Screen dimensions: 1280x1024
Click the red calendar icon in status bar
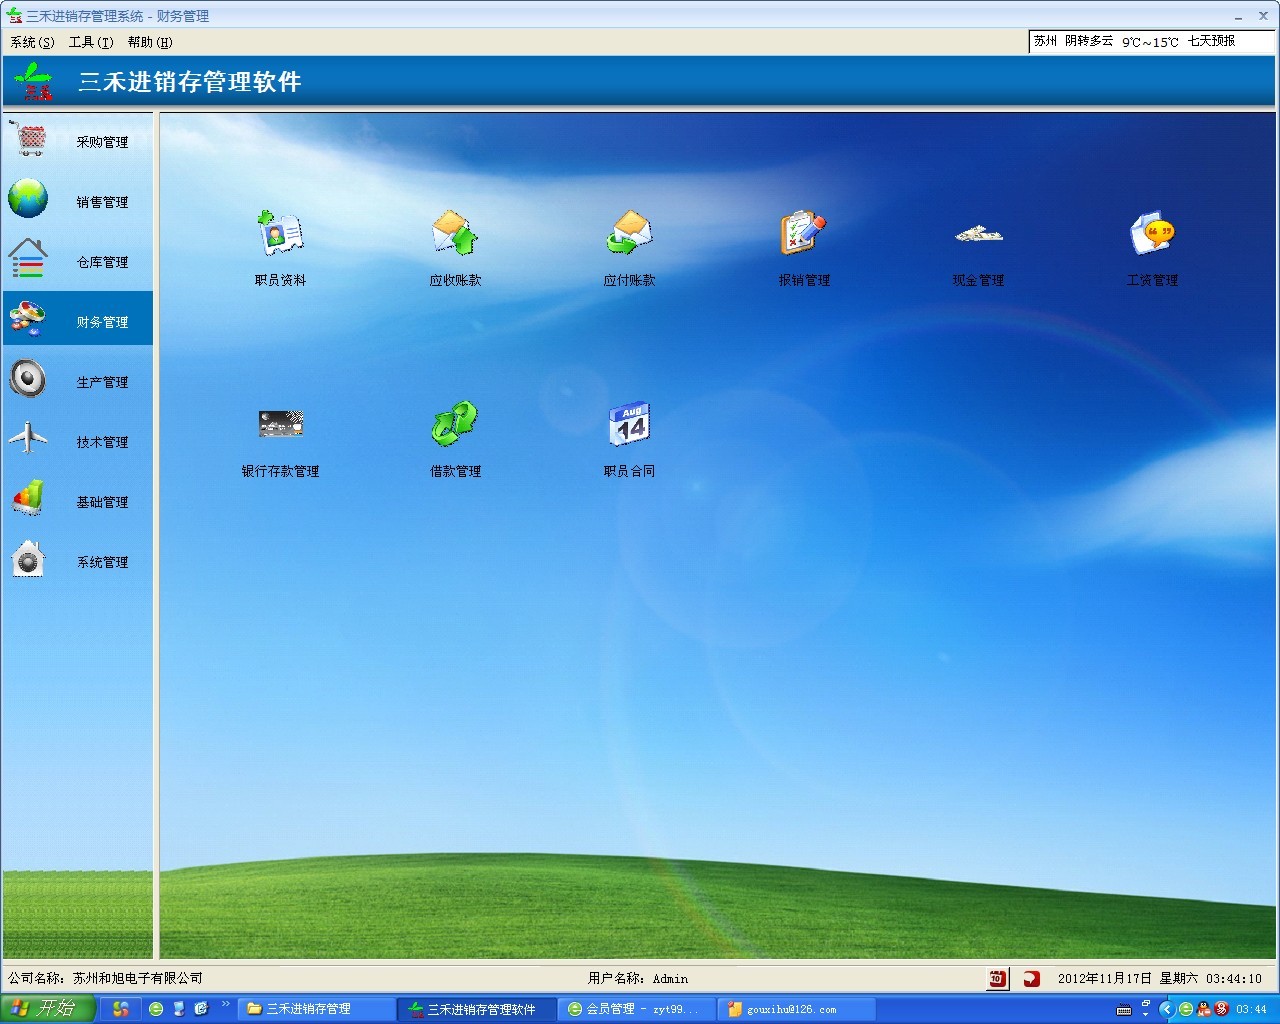[997, 979]
